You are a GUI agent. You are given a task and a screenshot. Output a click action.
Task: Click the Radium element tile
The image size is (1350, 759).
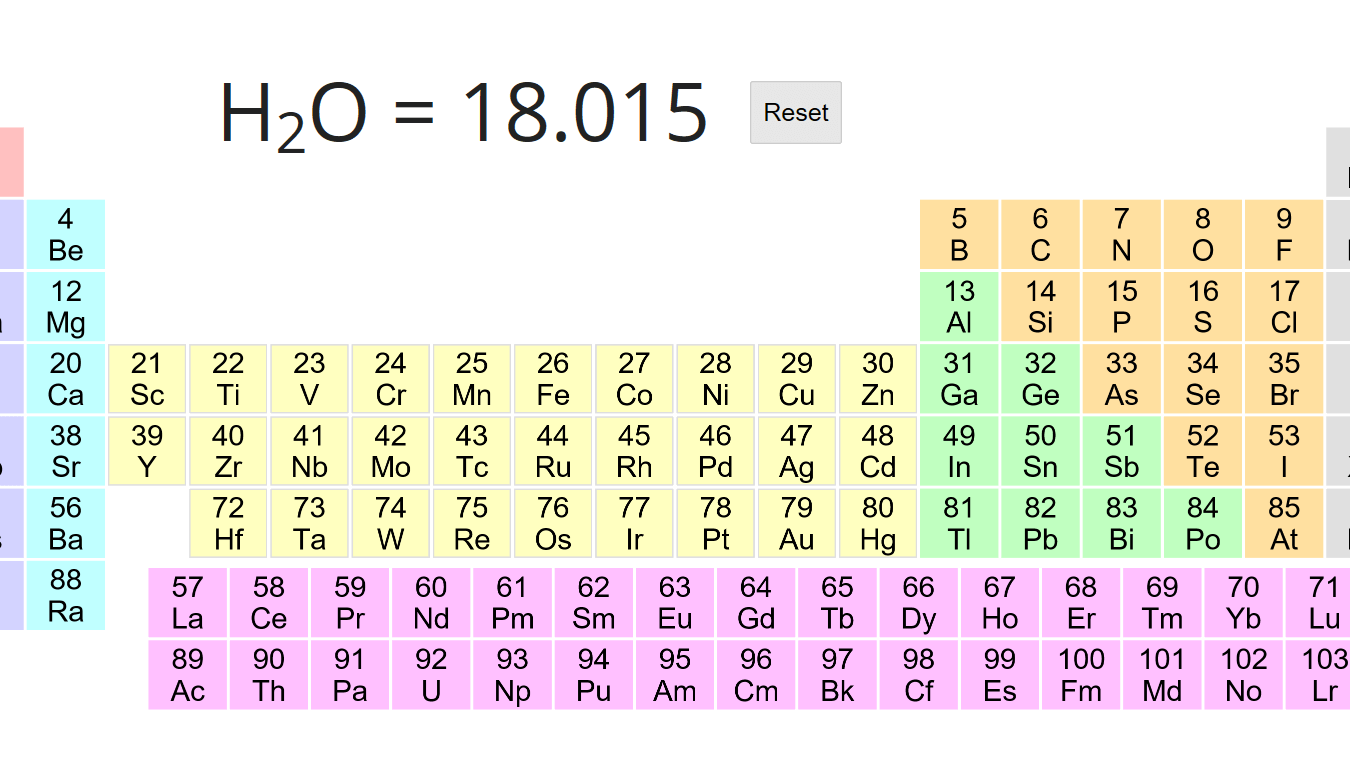click(x=66, y=595)
